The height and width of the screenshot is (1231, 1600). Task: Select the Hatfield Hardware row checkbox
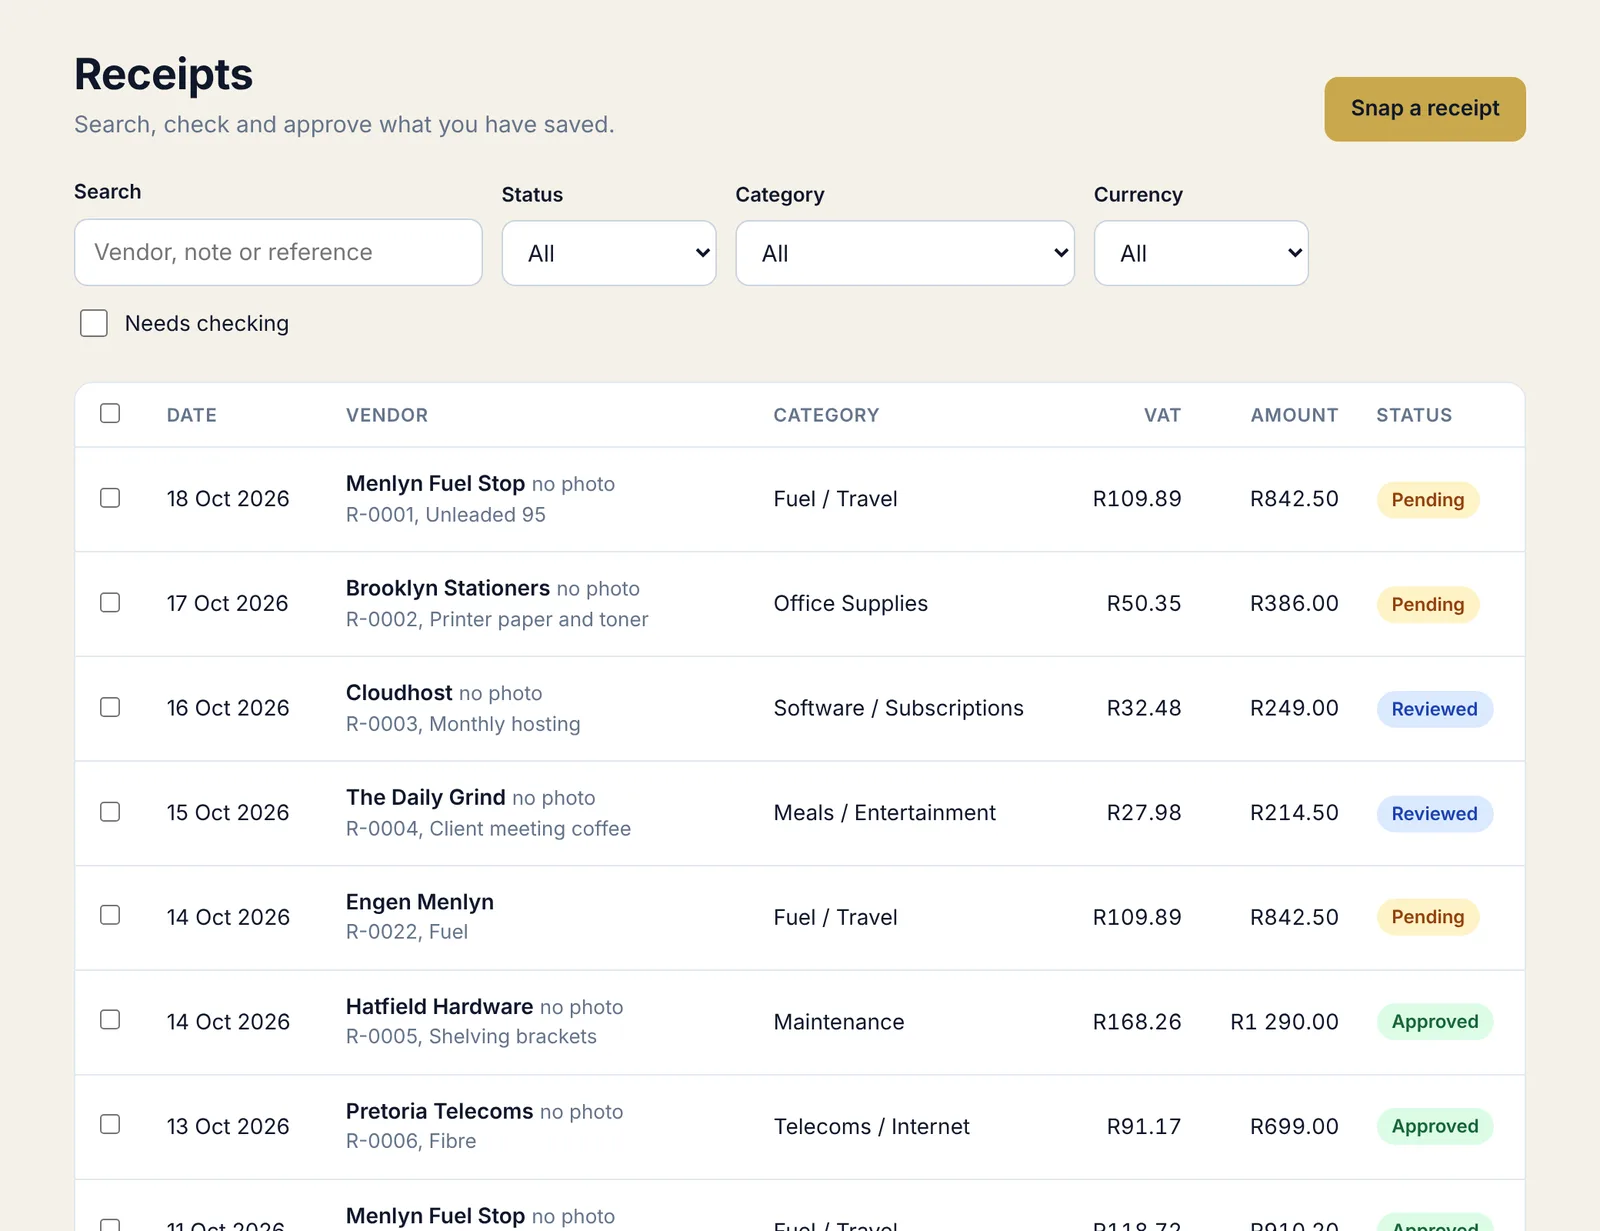pyautogui.click(x=110, y=1019)
